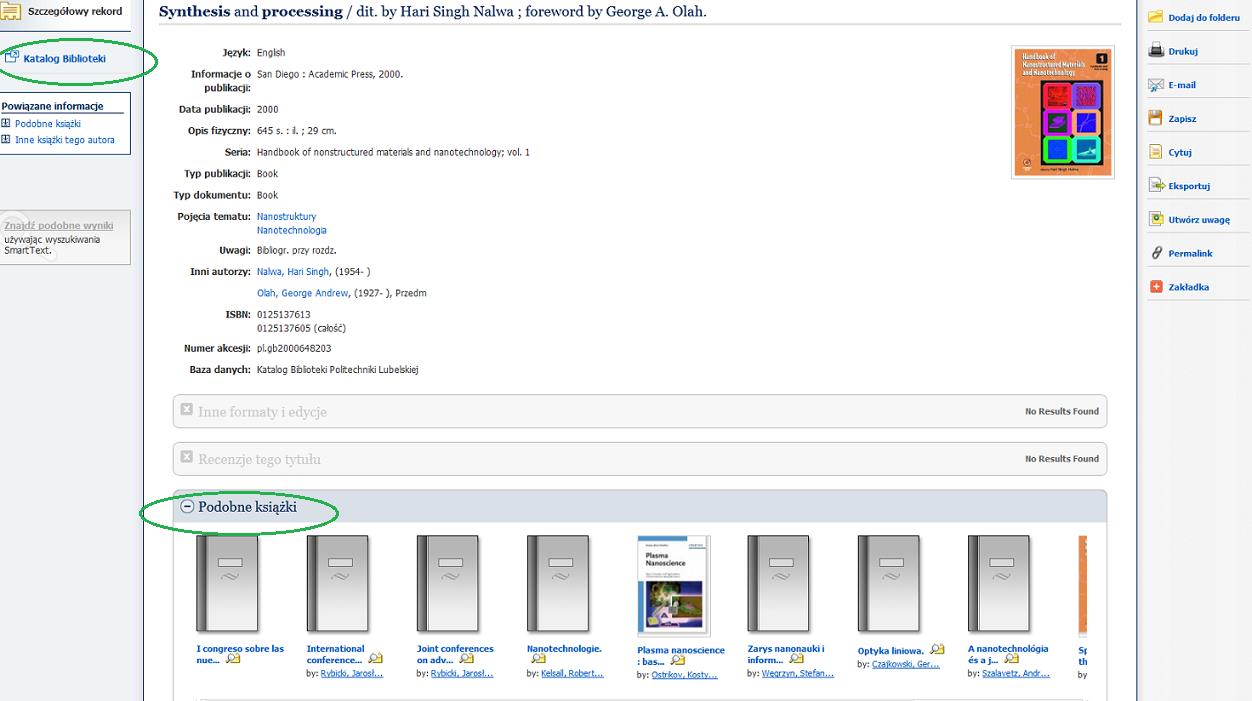1252x701 pixels.
Task: Open author link Szalavetz, Andr...
Action: click(1016, 674)
